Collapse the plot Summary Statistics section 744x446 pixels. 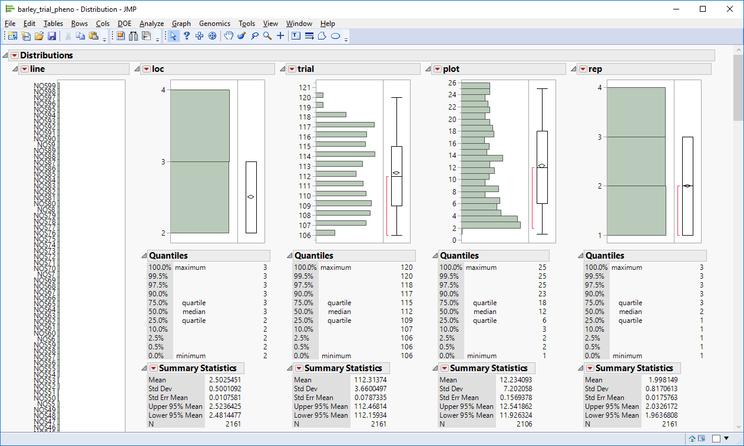click(x=435, y=368)
